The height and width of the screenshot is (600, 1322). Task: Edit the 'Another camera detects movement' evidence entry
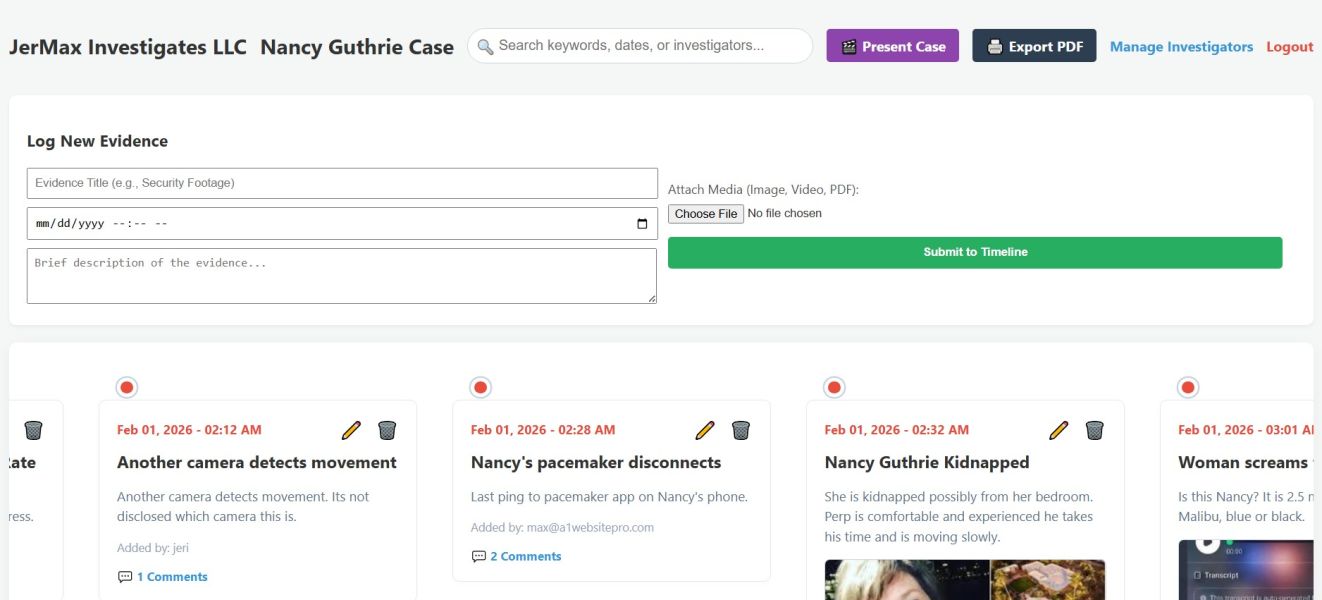point(351,429)
